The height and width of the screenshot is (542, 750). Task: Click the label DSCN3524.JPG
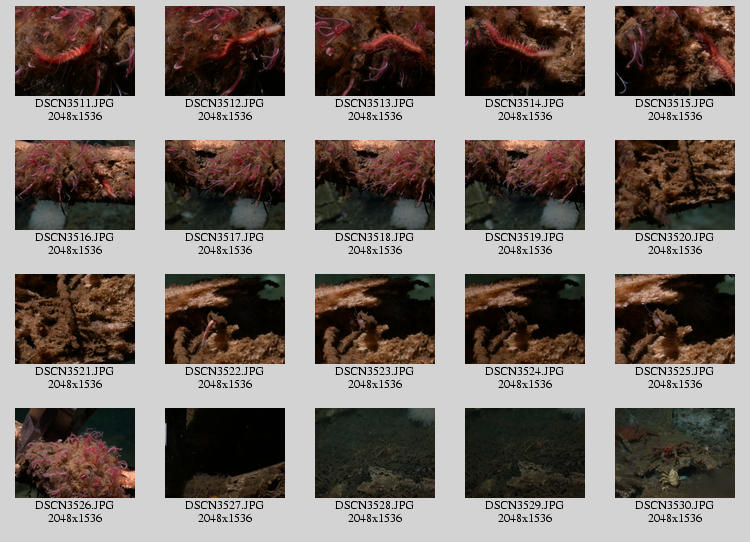click(525, 371)
